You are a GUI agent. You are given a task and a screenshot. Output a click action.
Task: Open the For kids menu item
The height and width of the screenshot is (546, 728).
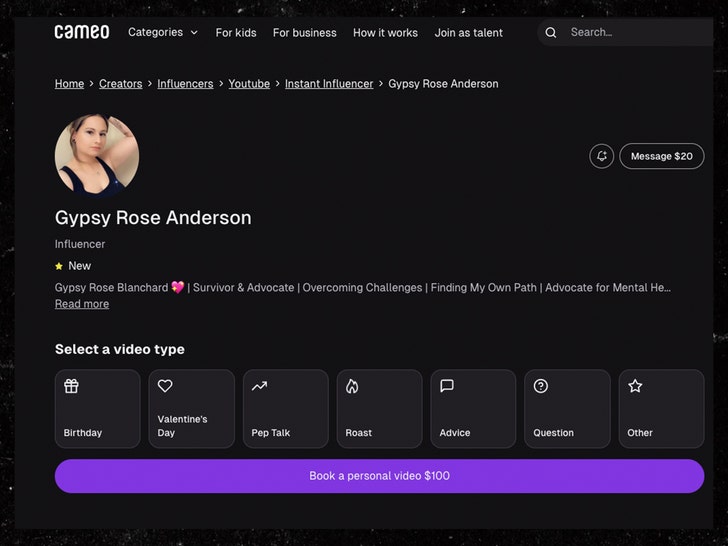(x=236, y=33)
